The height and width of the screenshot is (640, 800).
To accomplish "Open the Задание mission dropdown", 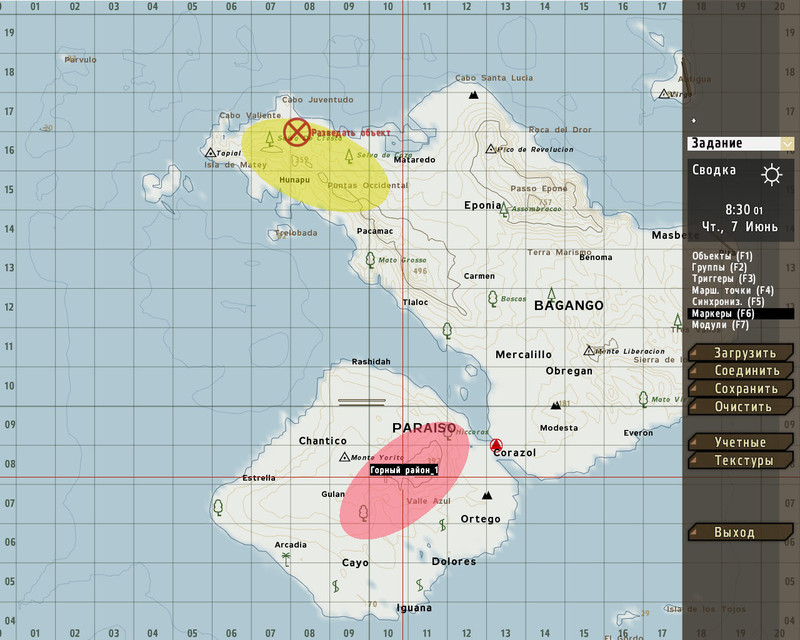I will pos(740,144).
